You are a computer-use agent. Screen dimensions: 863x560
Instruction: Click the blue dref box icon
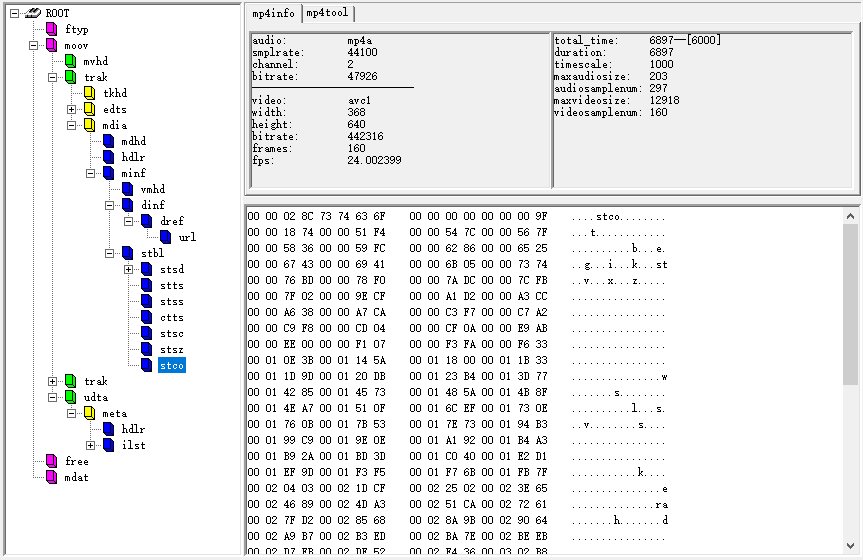pos(146,221)
